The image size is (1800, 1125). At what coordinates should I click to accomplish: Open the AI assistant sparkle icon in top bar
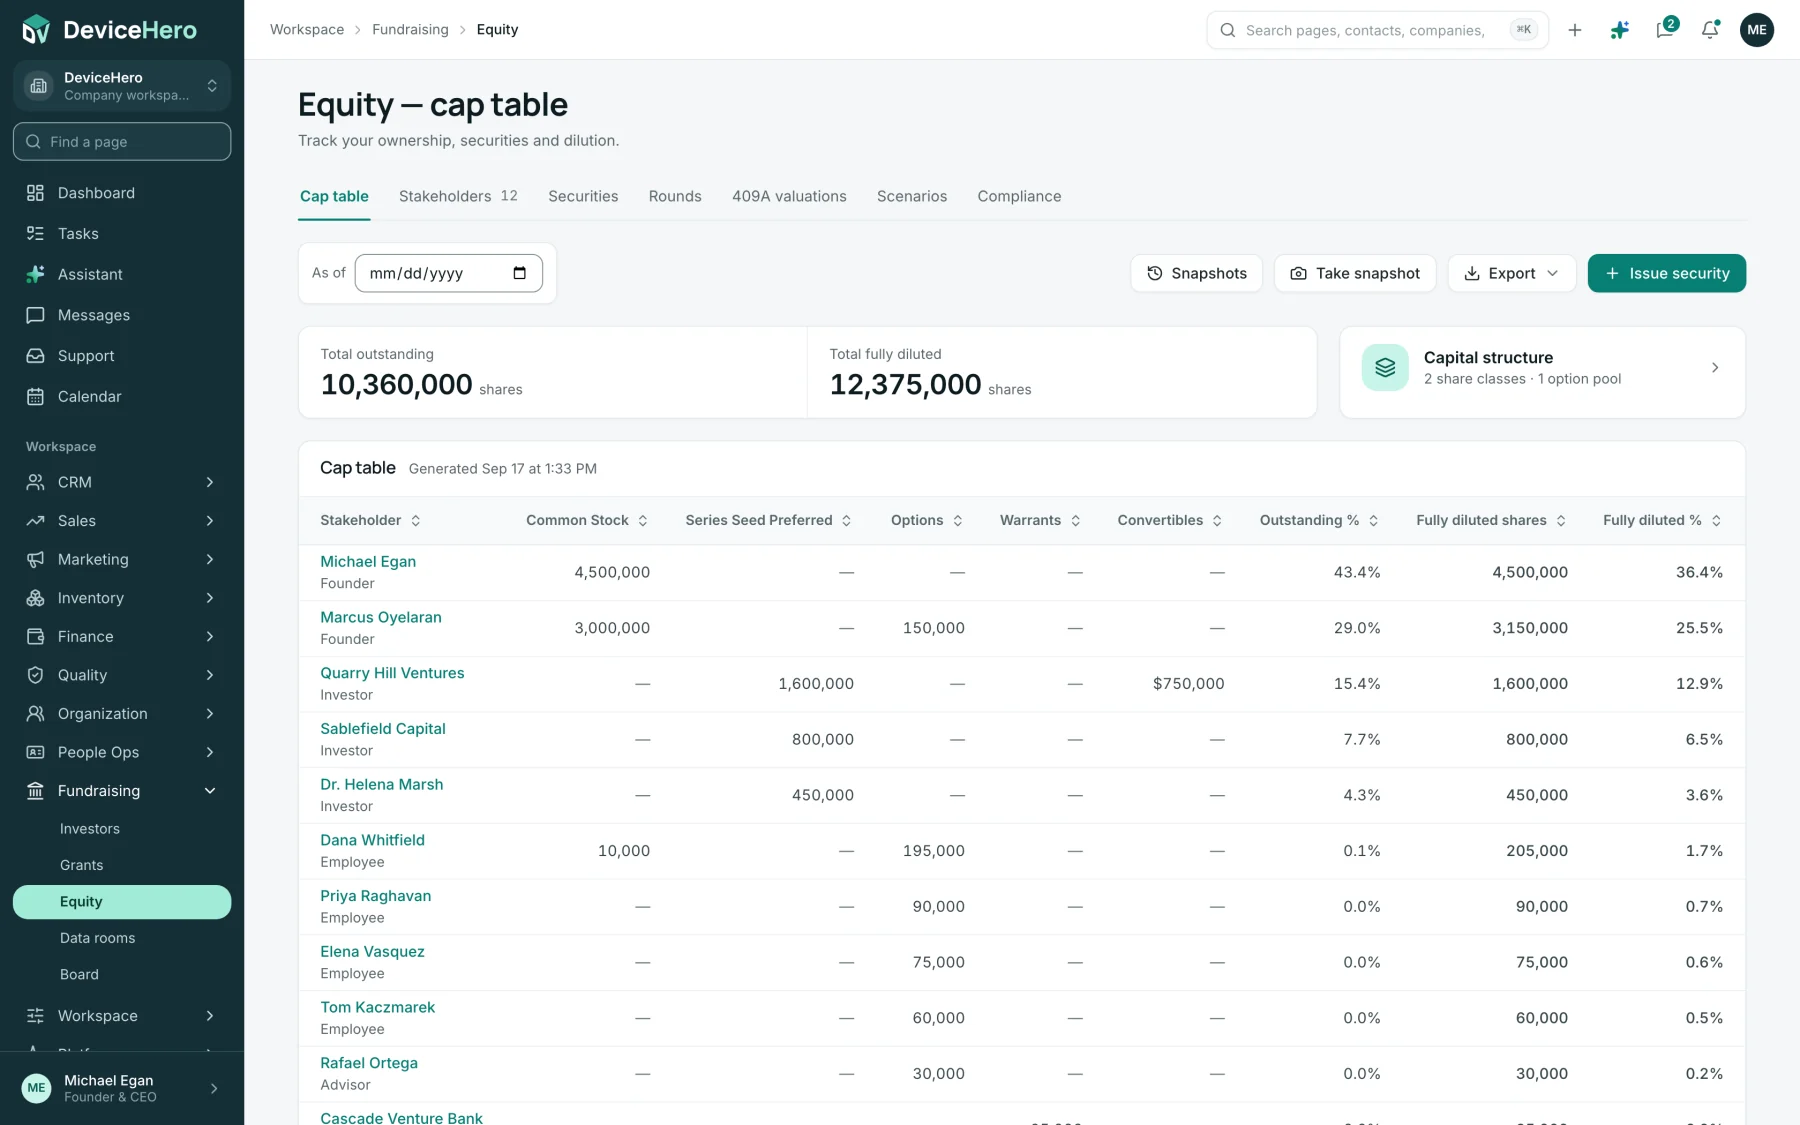click(1620, 30)
